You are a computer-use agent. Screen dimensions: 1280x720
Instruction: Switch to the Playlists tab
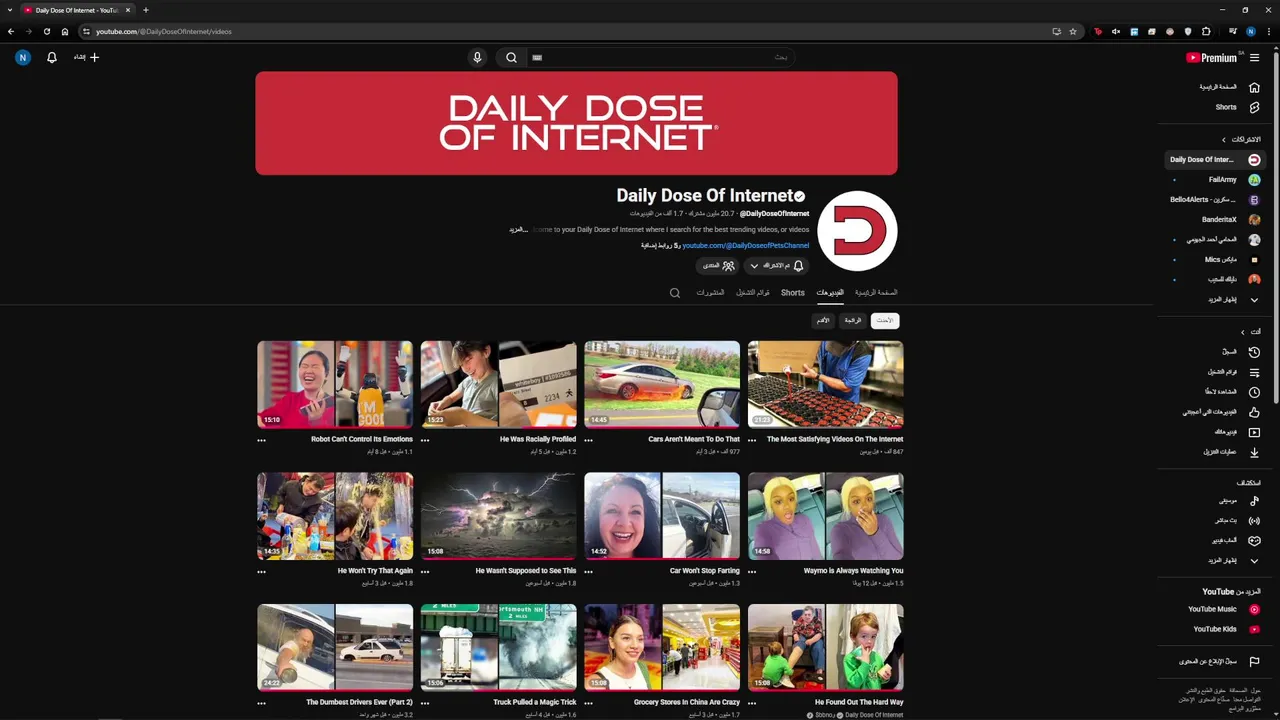753,293
